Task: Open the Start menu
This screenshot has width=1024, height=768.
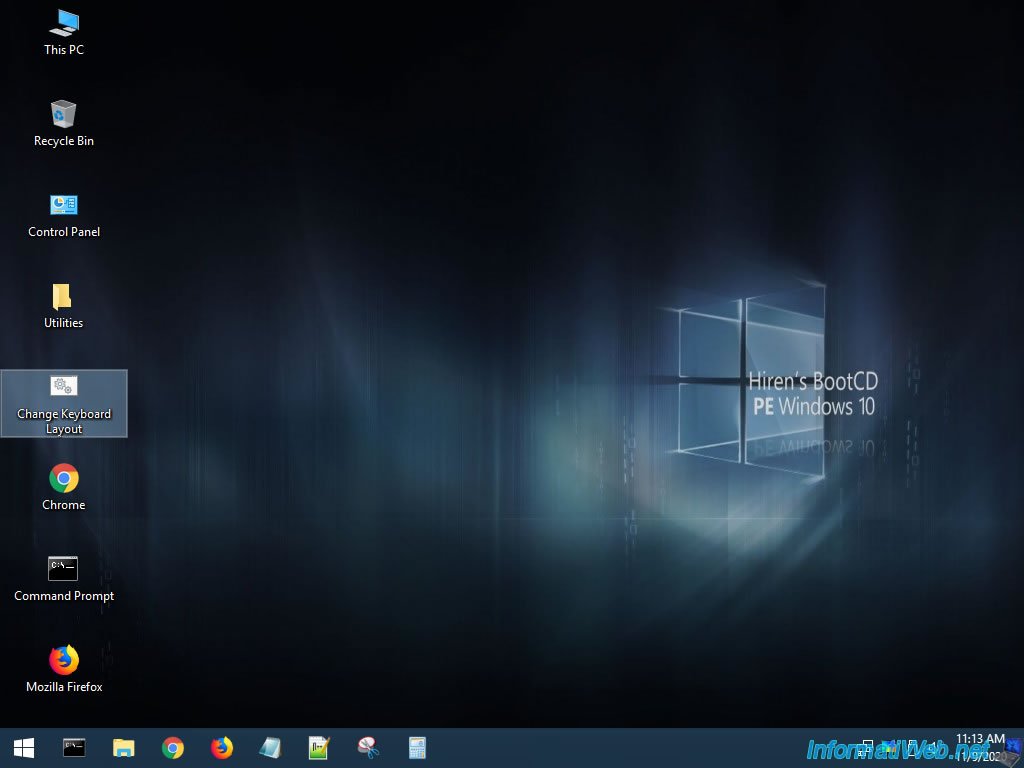Action: tap(24, 748)
